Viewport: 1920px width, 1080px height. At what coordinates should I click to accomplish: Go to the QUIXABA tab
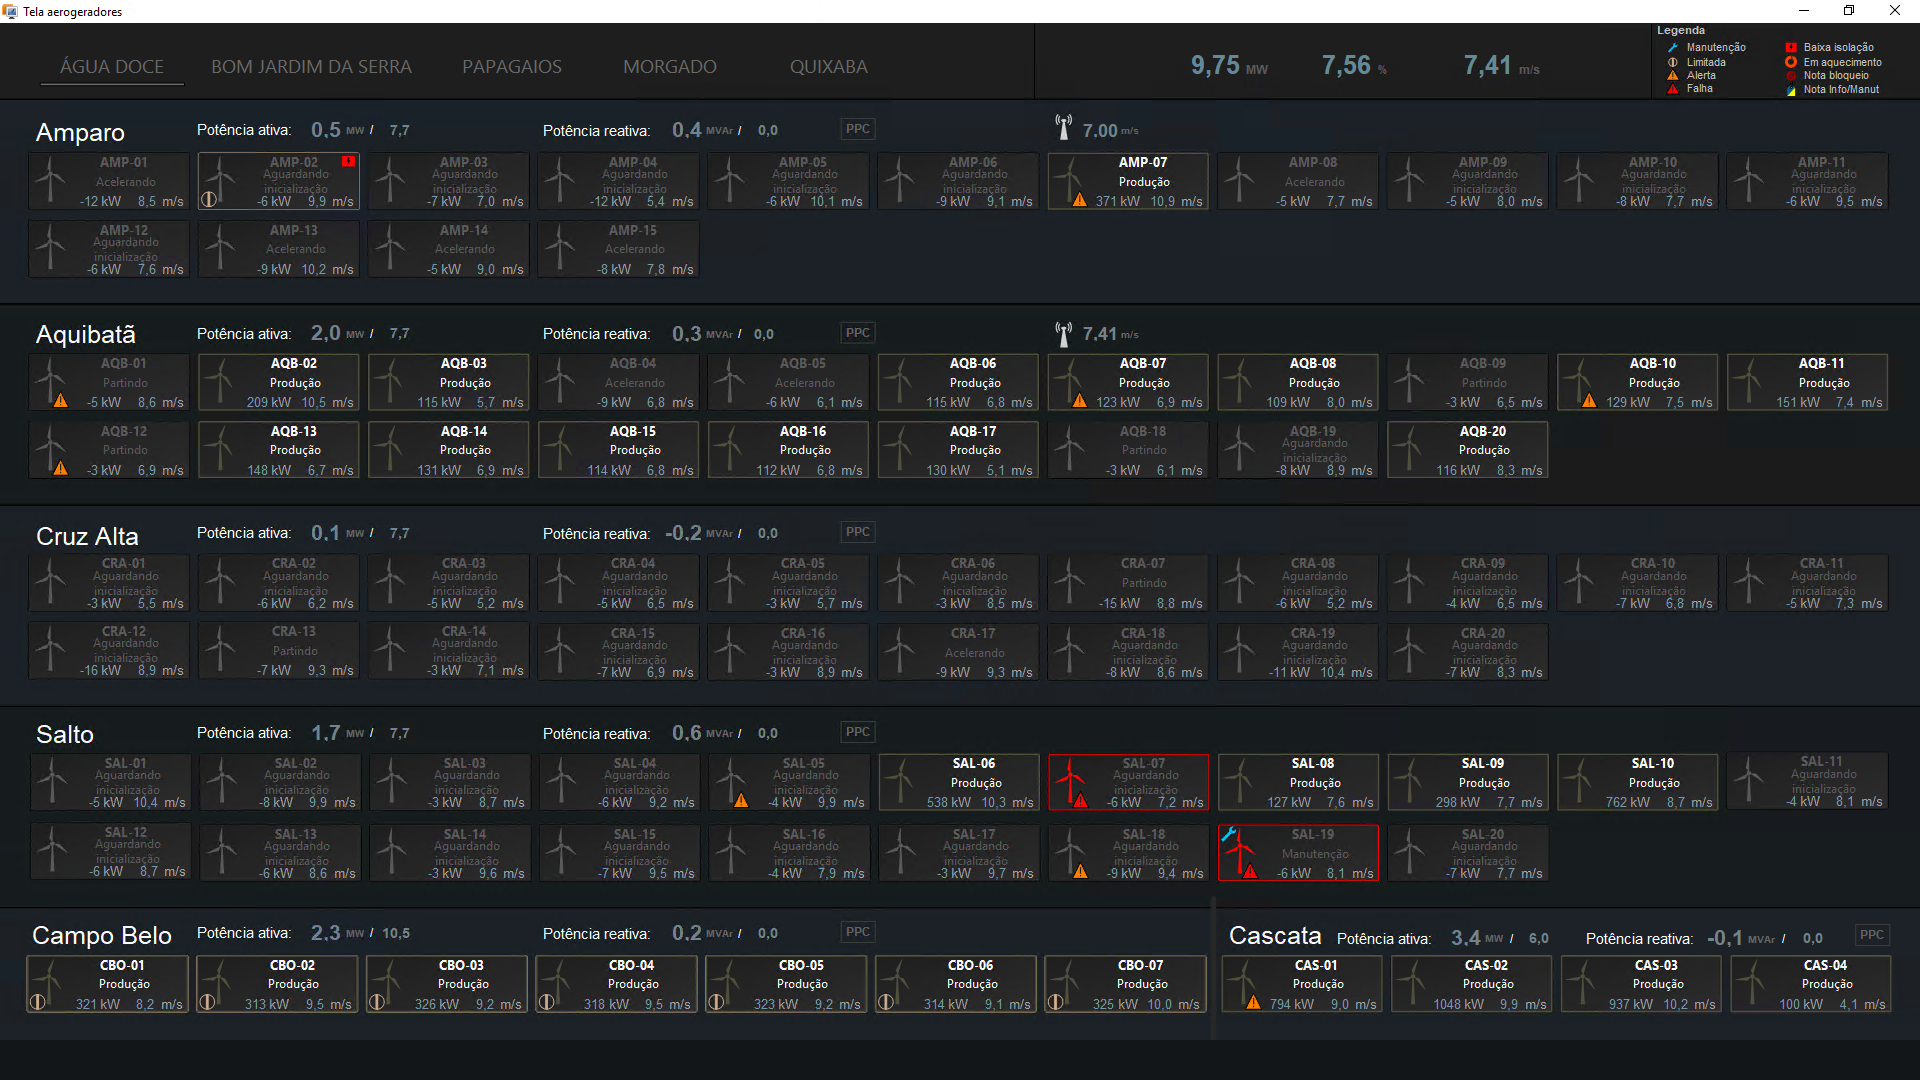click(829, 67)
